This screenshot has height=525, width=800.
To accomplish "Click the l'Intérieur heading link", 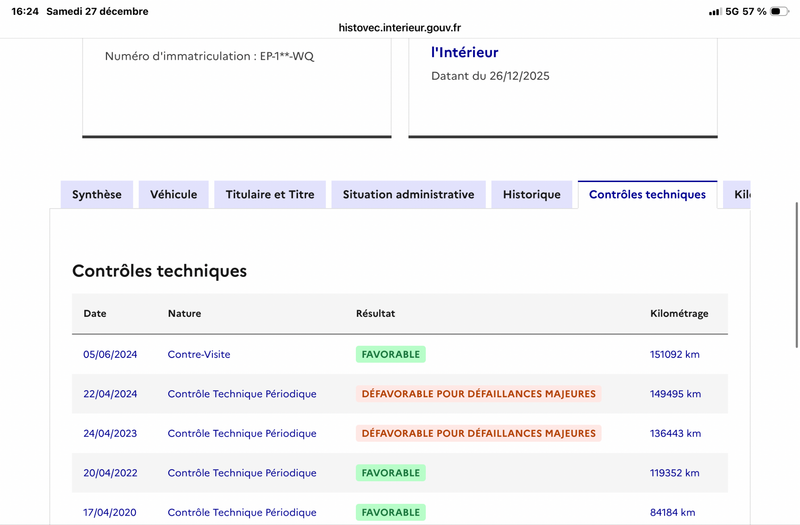I will pyautogui.click(x=464, y=52).
